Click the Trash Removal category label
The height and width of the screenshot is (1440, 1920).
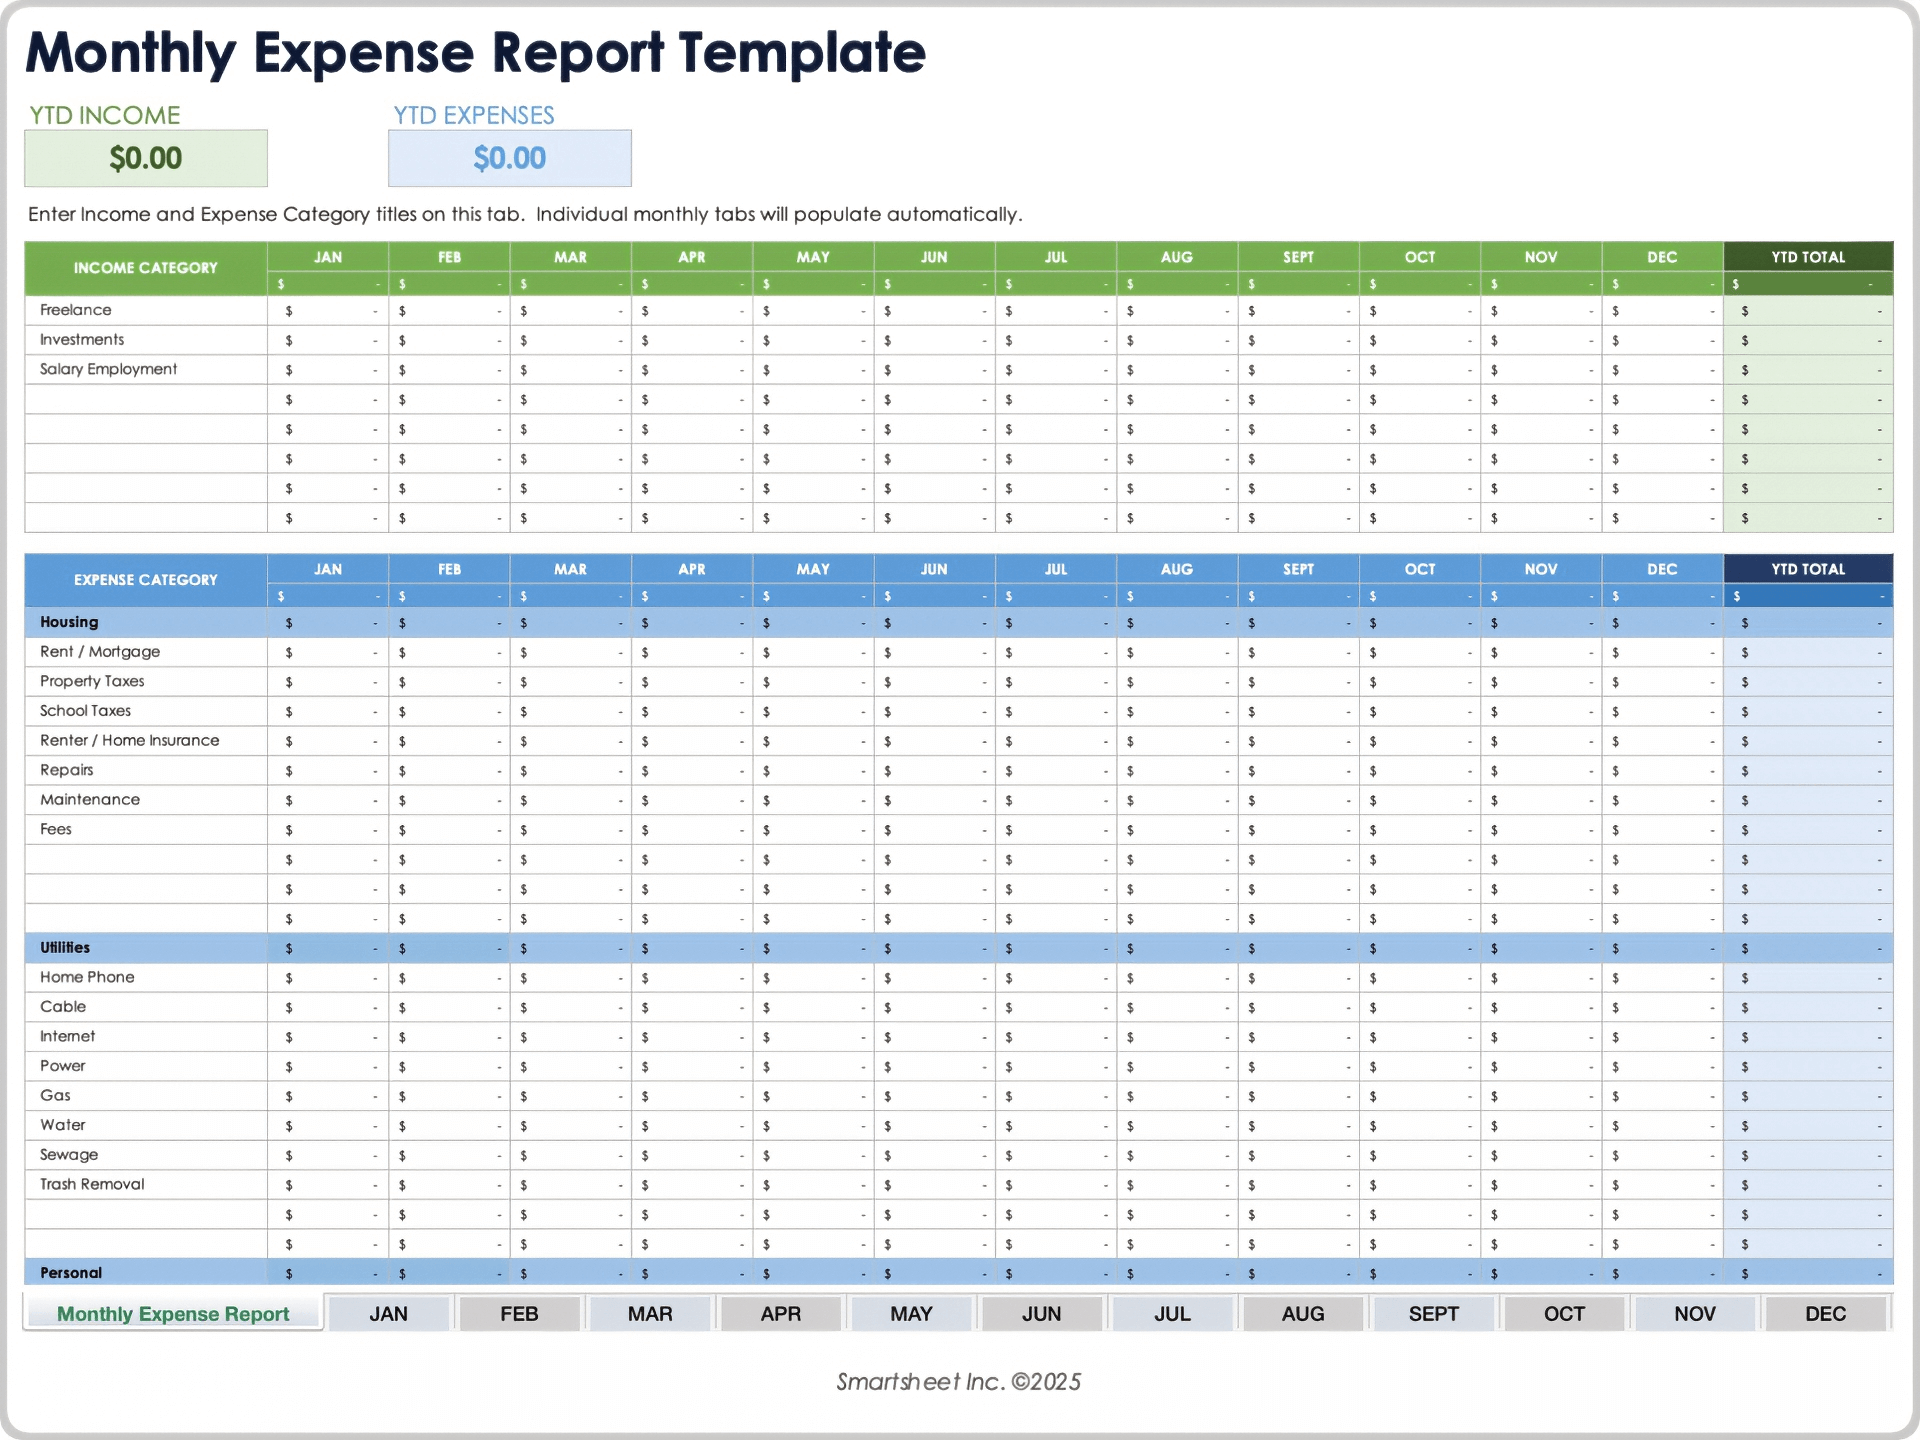click(146, 1183)
